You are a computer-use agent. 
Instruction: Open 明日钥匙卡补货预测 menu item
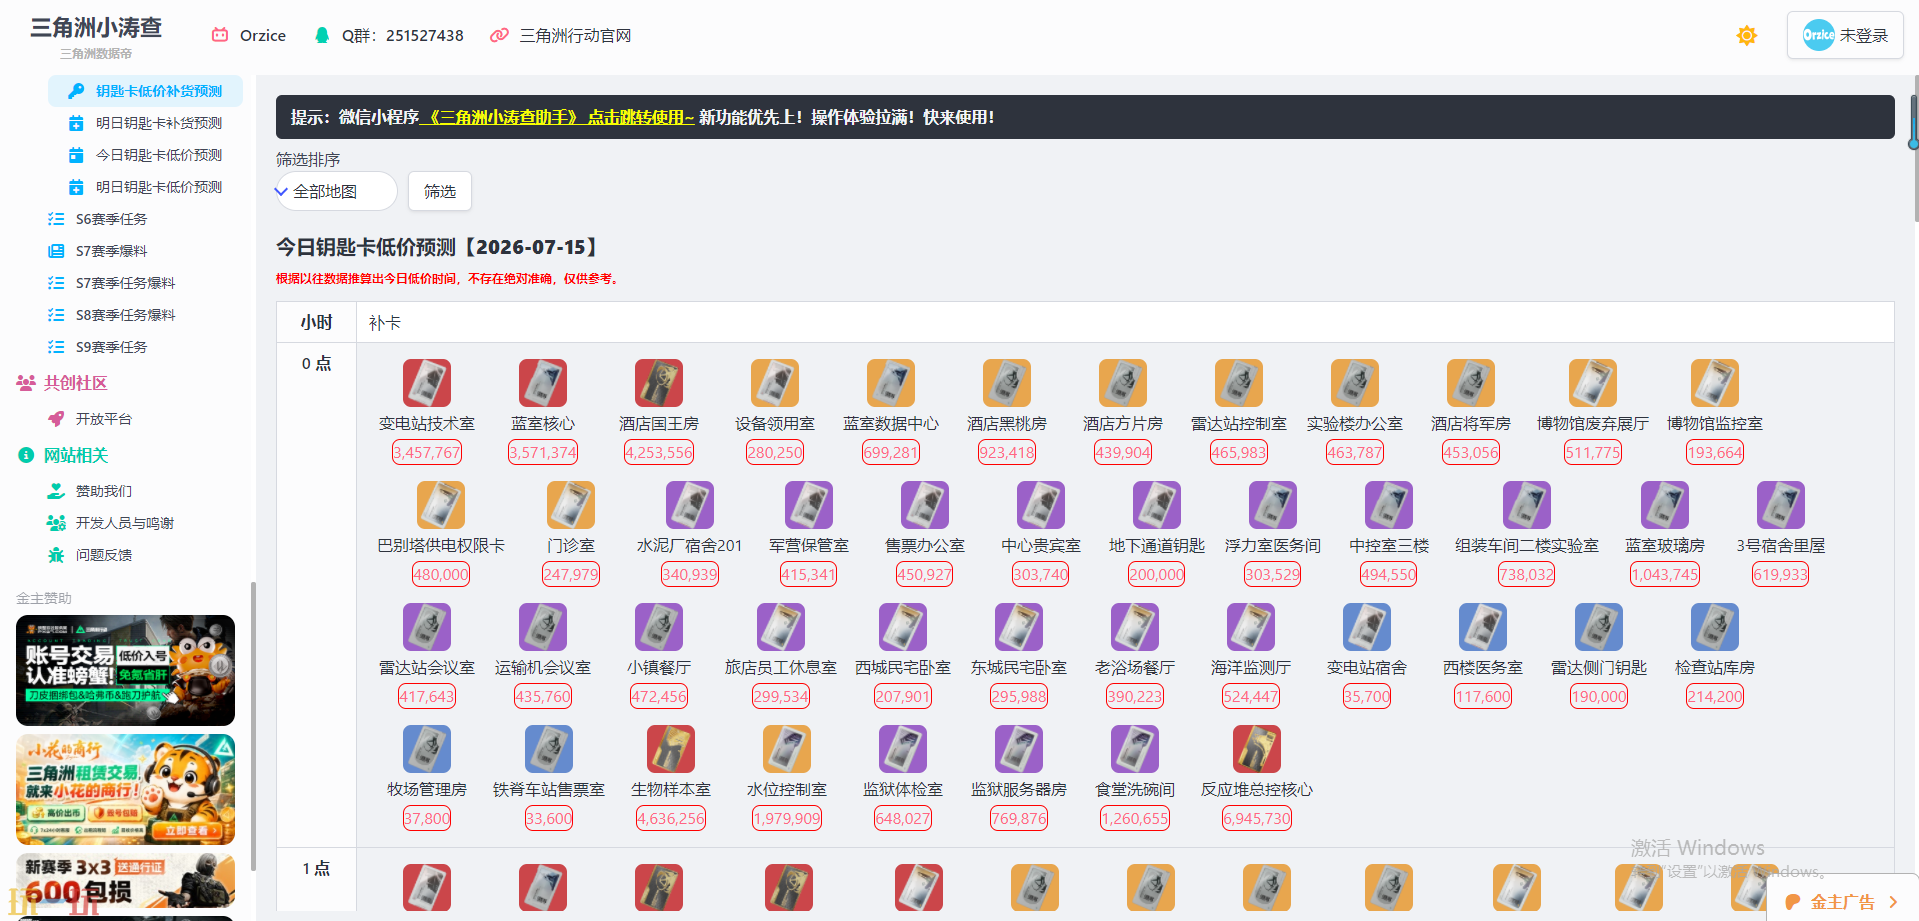[145, 123]
